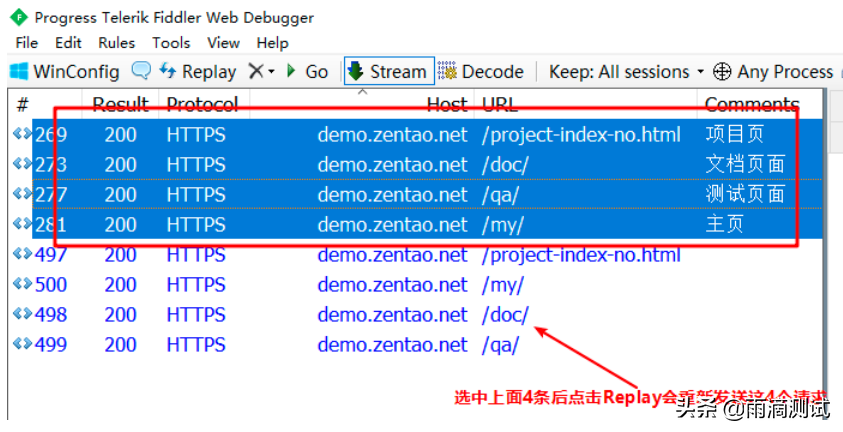This screenshot has height=432, width=843.
Task: Open the Tools menu
Action: tap(171, 43)
